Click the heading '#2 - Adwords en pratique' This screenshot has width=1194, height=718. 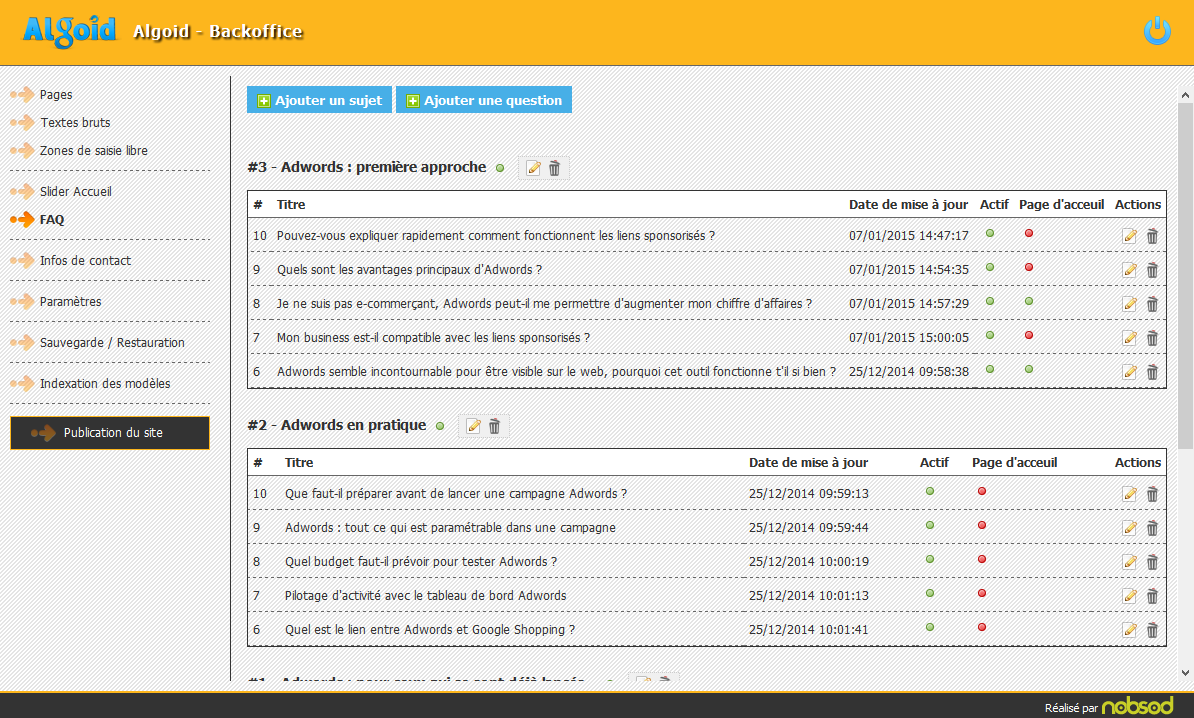coord(337,426)
